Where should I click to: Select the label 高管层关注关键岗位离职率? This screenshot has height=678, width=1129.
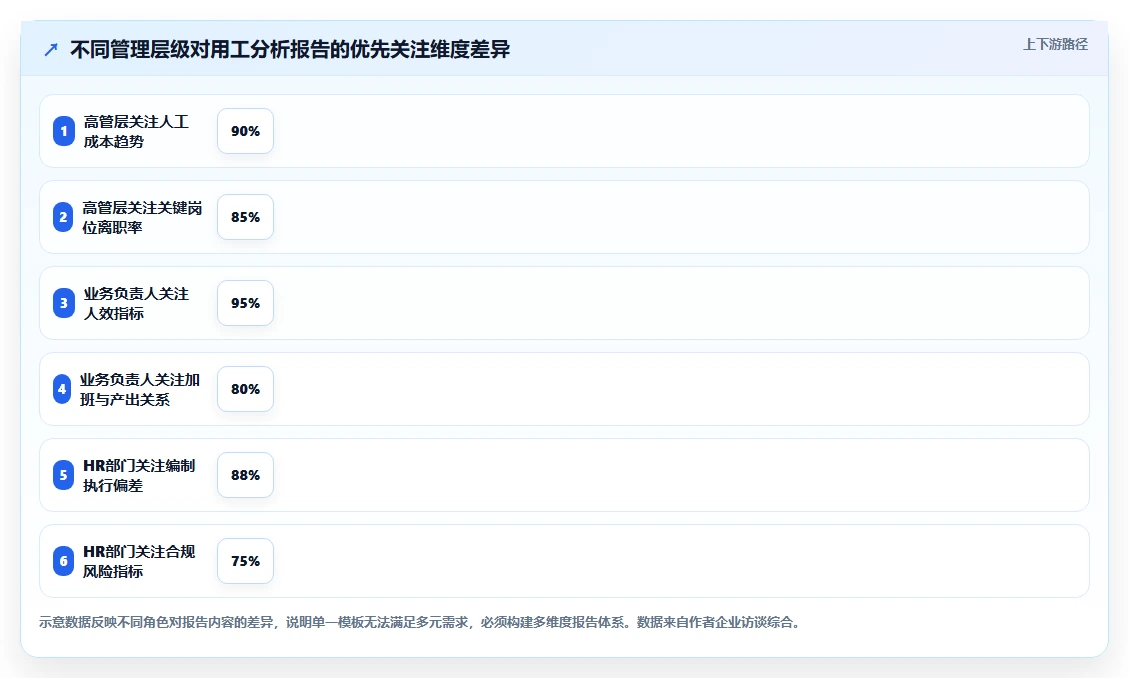[x=142, y=217]
